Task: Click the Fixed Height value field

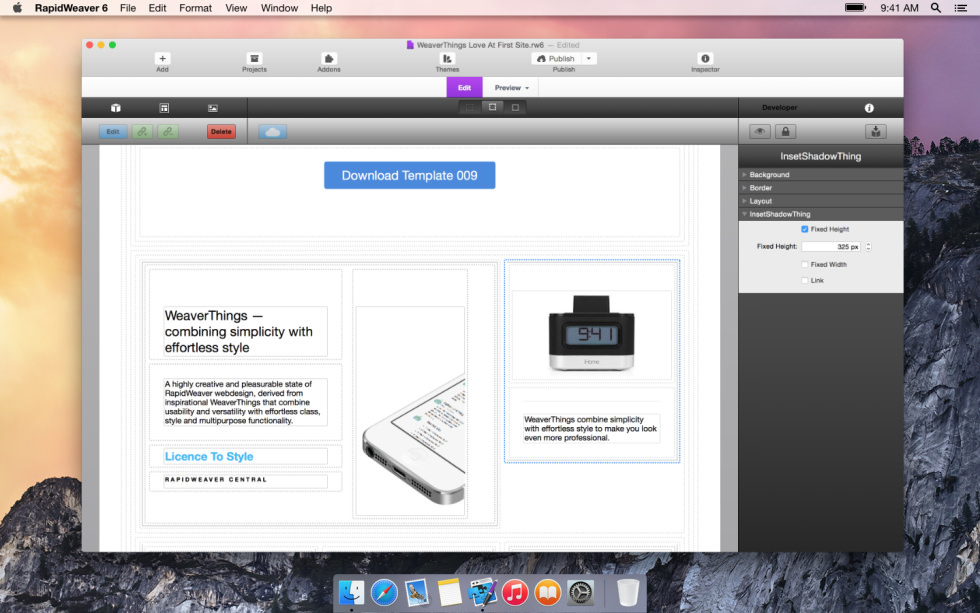Action: click(831, 247)
